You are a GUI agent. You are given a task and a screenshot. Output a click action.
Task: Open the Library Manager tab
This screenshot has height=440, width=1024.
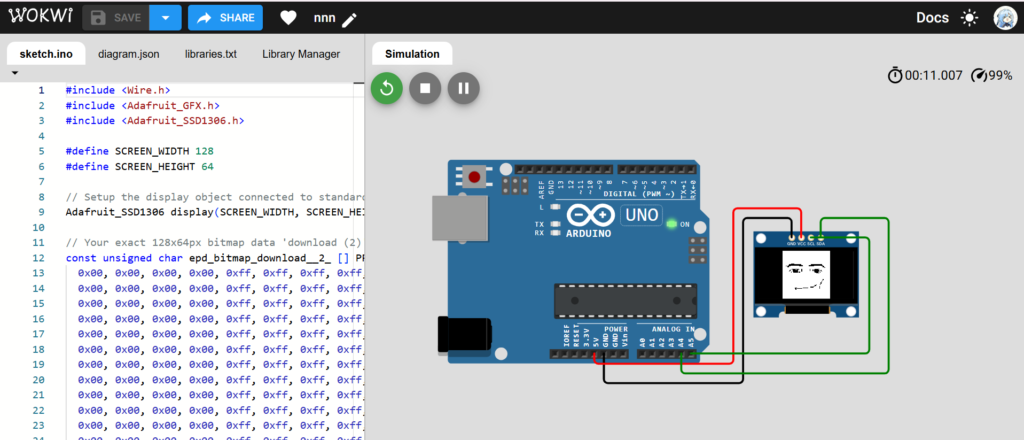tap(301, 54)
